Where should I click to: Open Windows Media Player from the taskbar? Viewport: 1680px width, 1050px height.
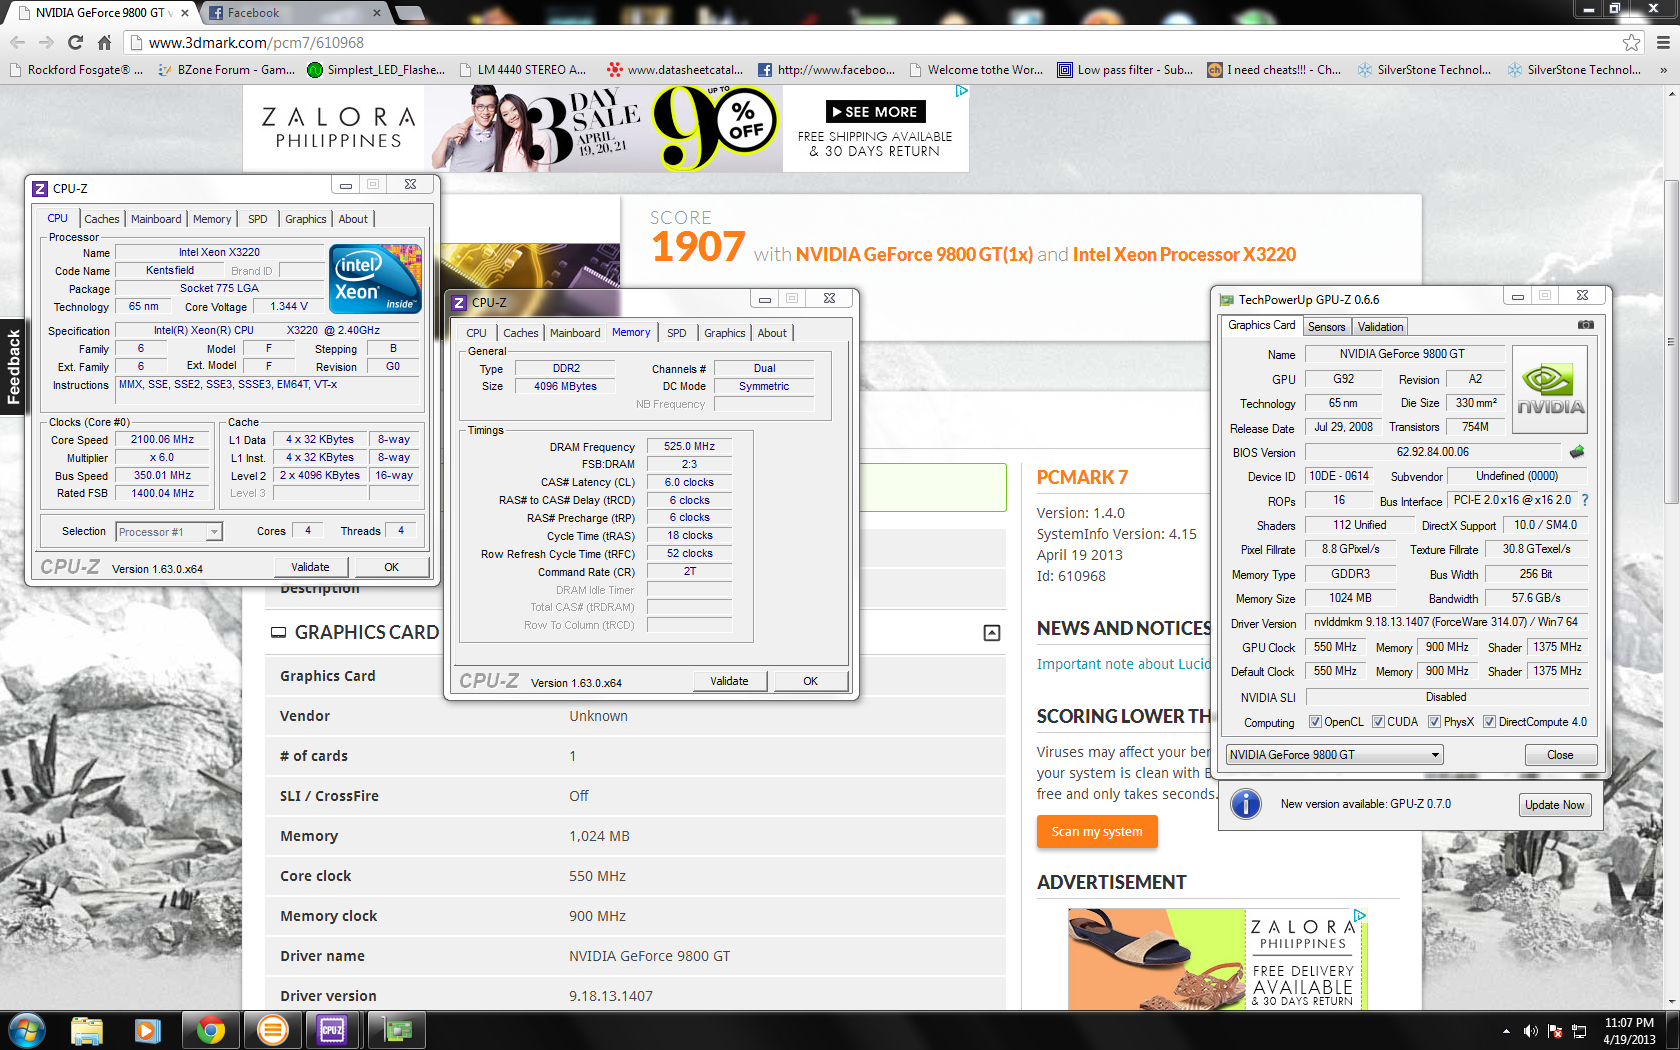[x=148, y=1030]
